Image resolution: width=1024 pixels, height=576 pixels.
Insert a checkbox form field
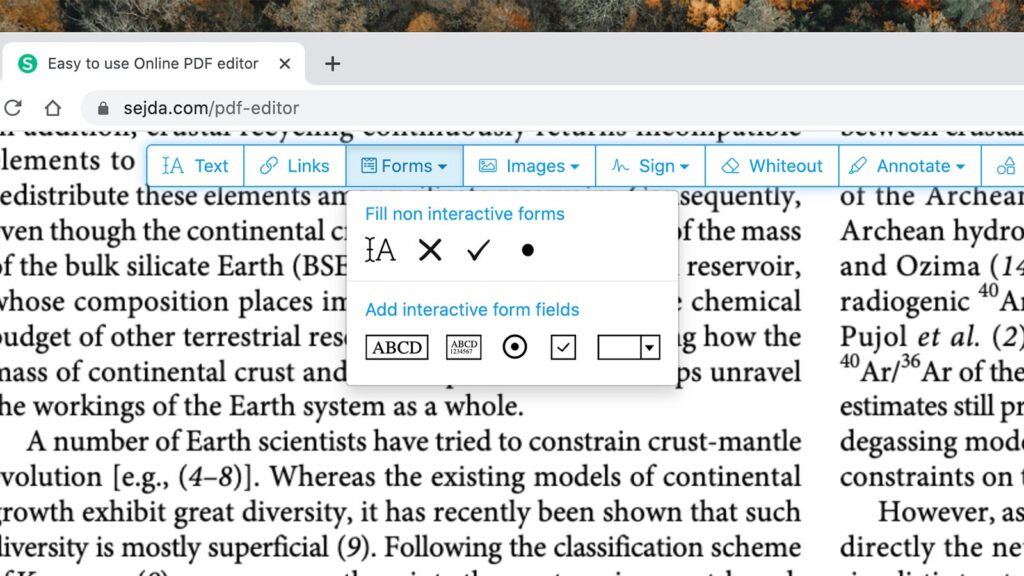coord(563,347)
